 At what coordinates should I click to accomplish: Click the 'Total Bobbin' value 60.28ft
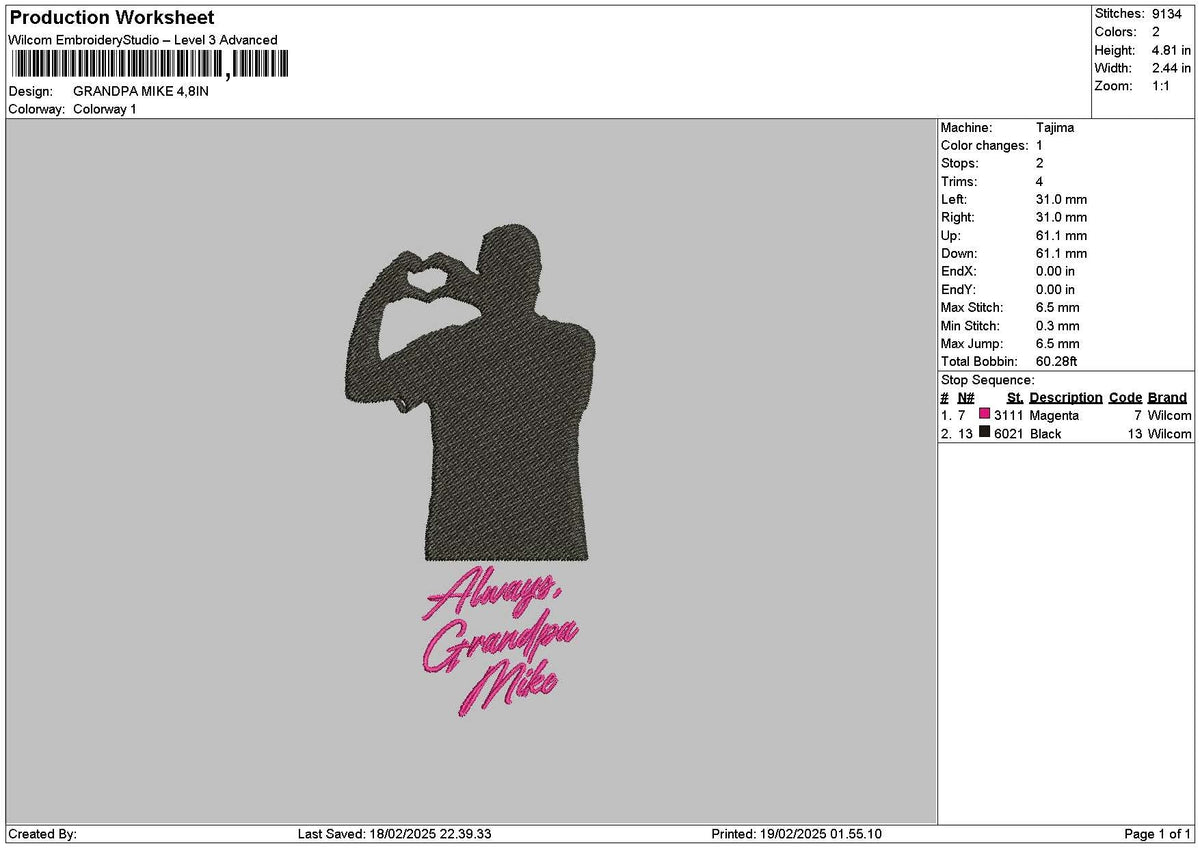[x=1056, y=361]
